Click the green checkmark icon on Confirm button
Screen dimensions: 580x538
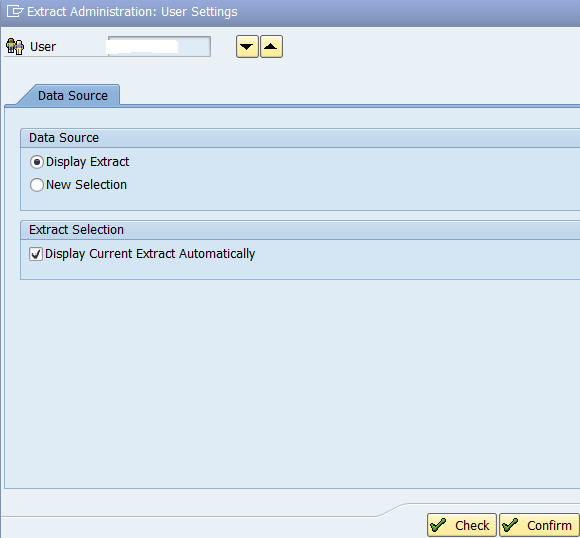click(510, 525)
